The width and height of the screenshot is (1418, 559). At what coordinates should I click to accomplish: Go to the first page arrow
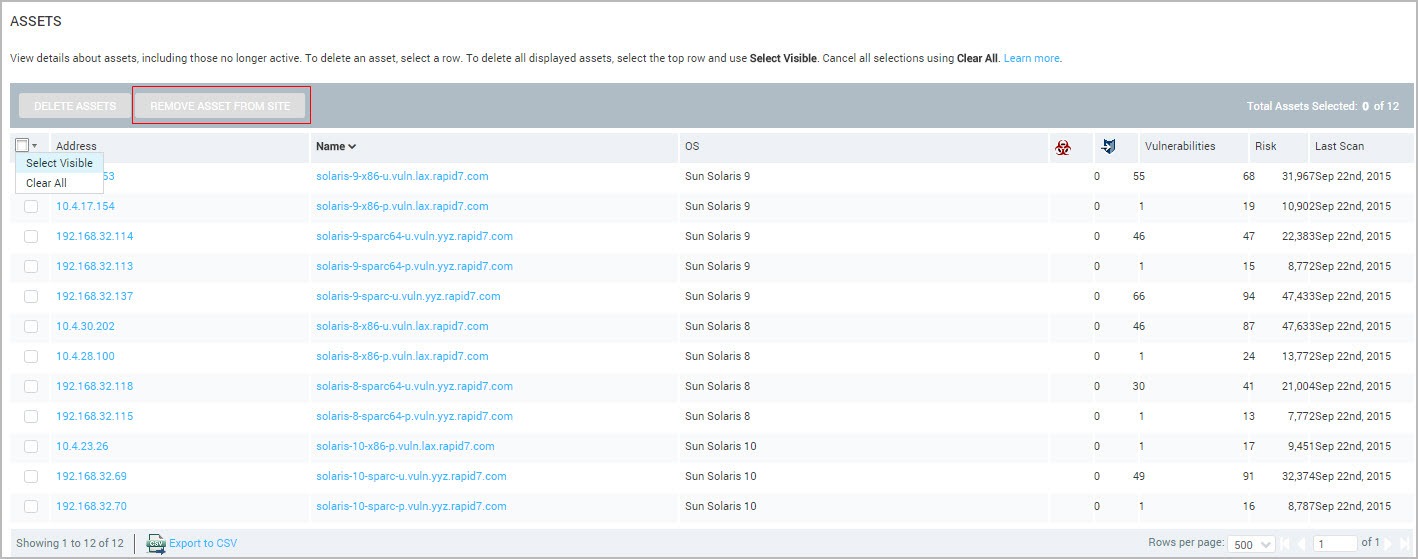coord(1285,543)
